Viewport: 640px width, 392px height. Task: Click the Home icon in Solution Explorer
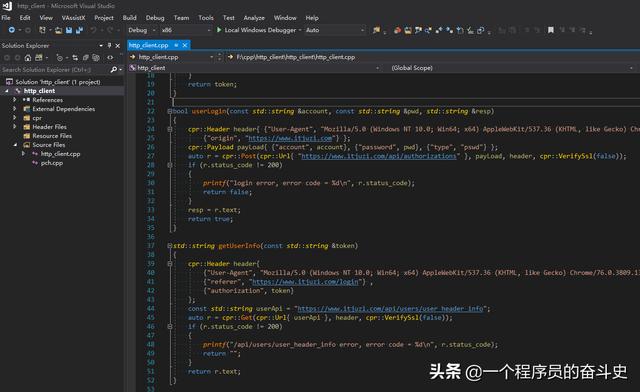point(28,58)
